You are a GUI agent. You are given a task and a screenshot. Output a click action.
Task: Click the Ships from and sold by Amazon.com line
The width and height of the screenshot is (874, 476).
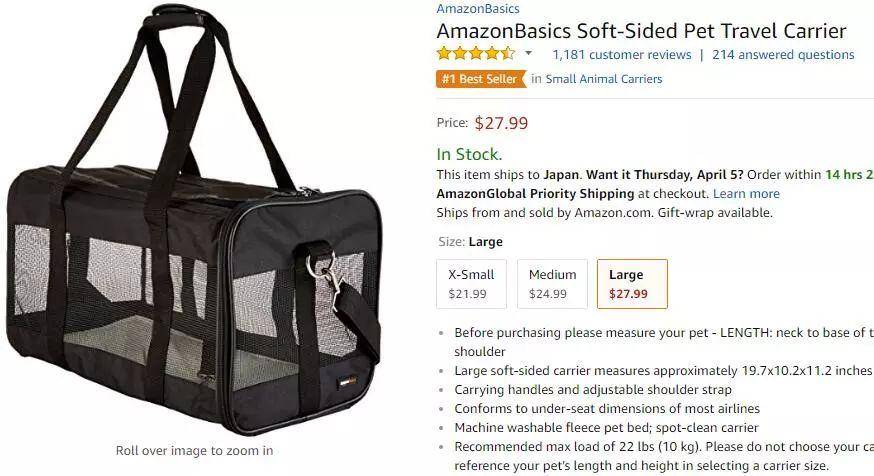(604, 212)
